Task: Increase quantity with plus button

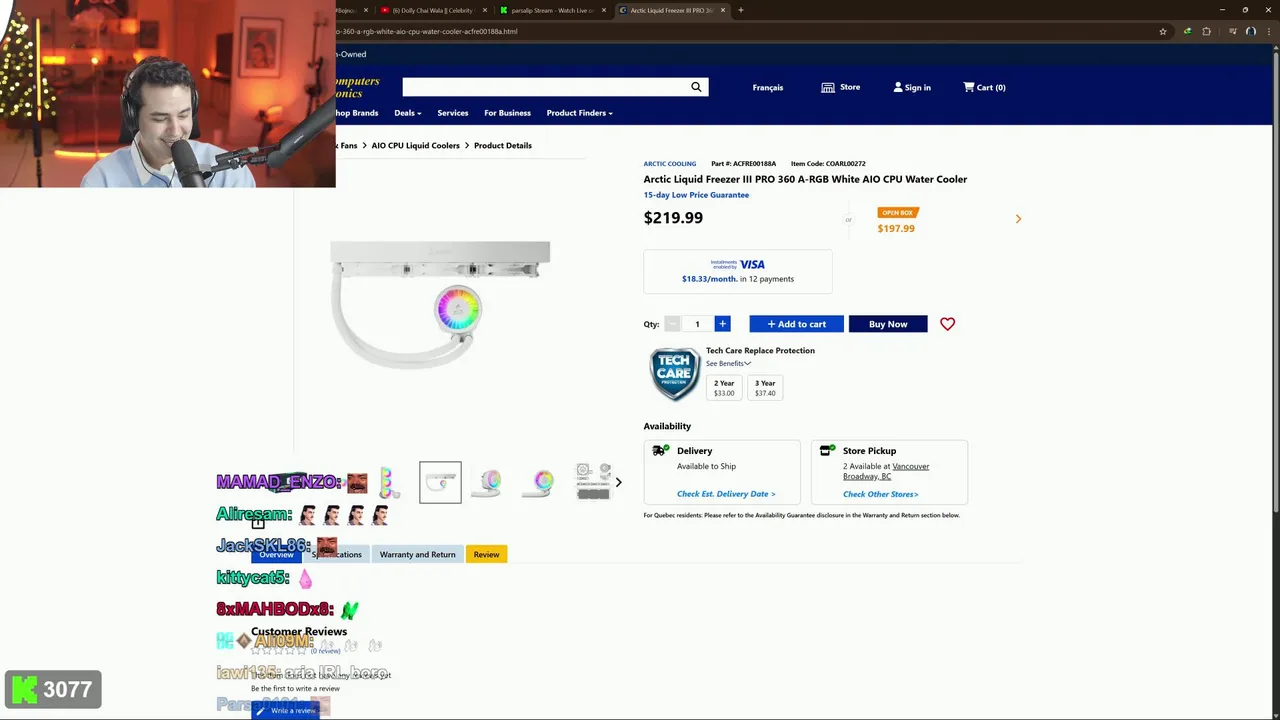Action: point(722,324)
